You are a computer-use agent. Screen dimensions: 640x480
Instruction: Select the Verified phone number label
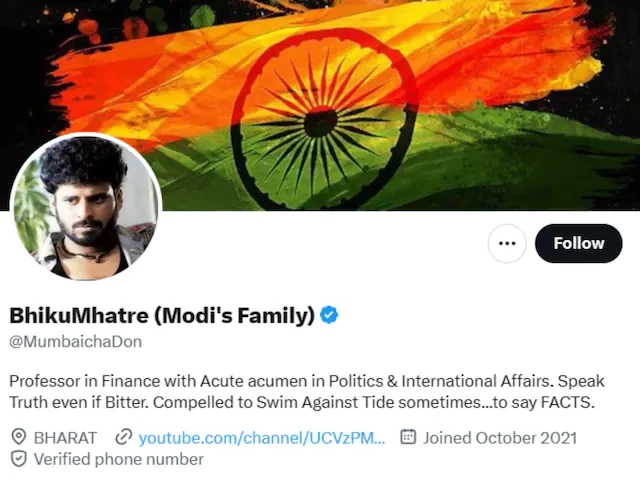118,459
